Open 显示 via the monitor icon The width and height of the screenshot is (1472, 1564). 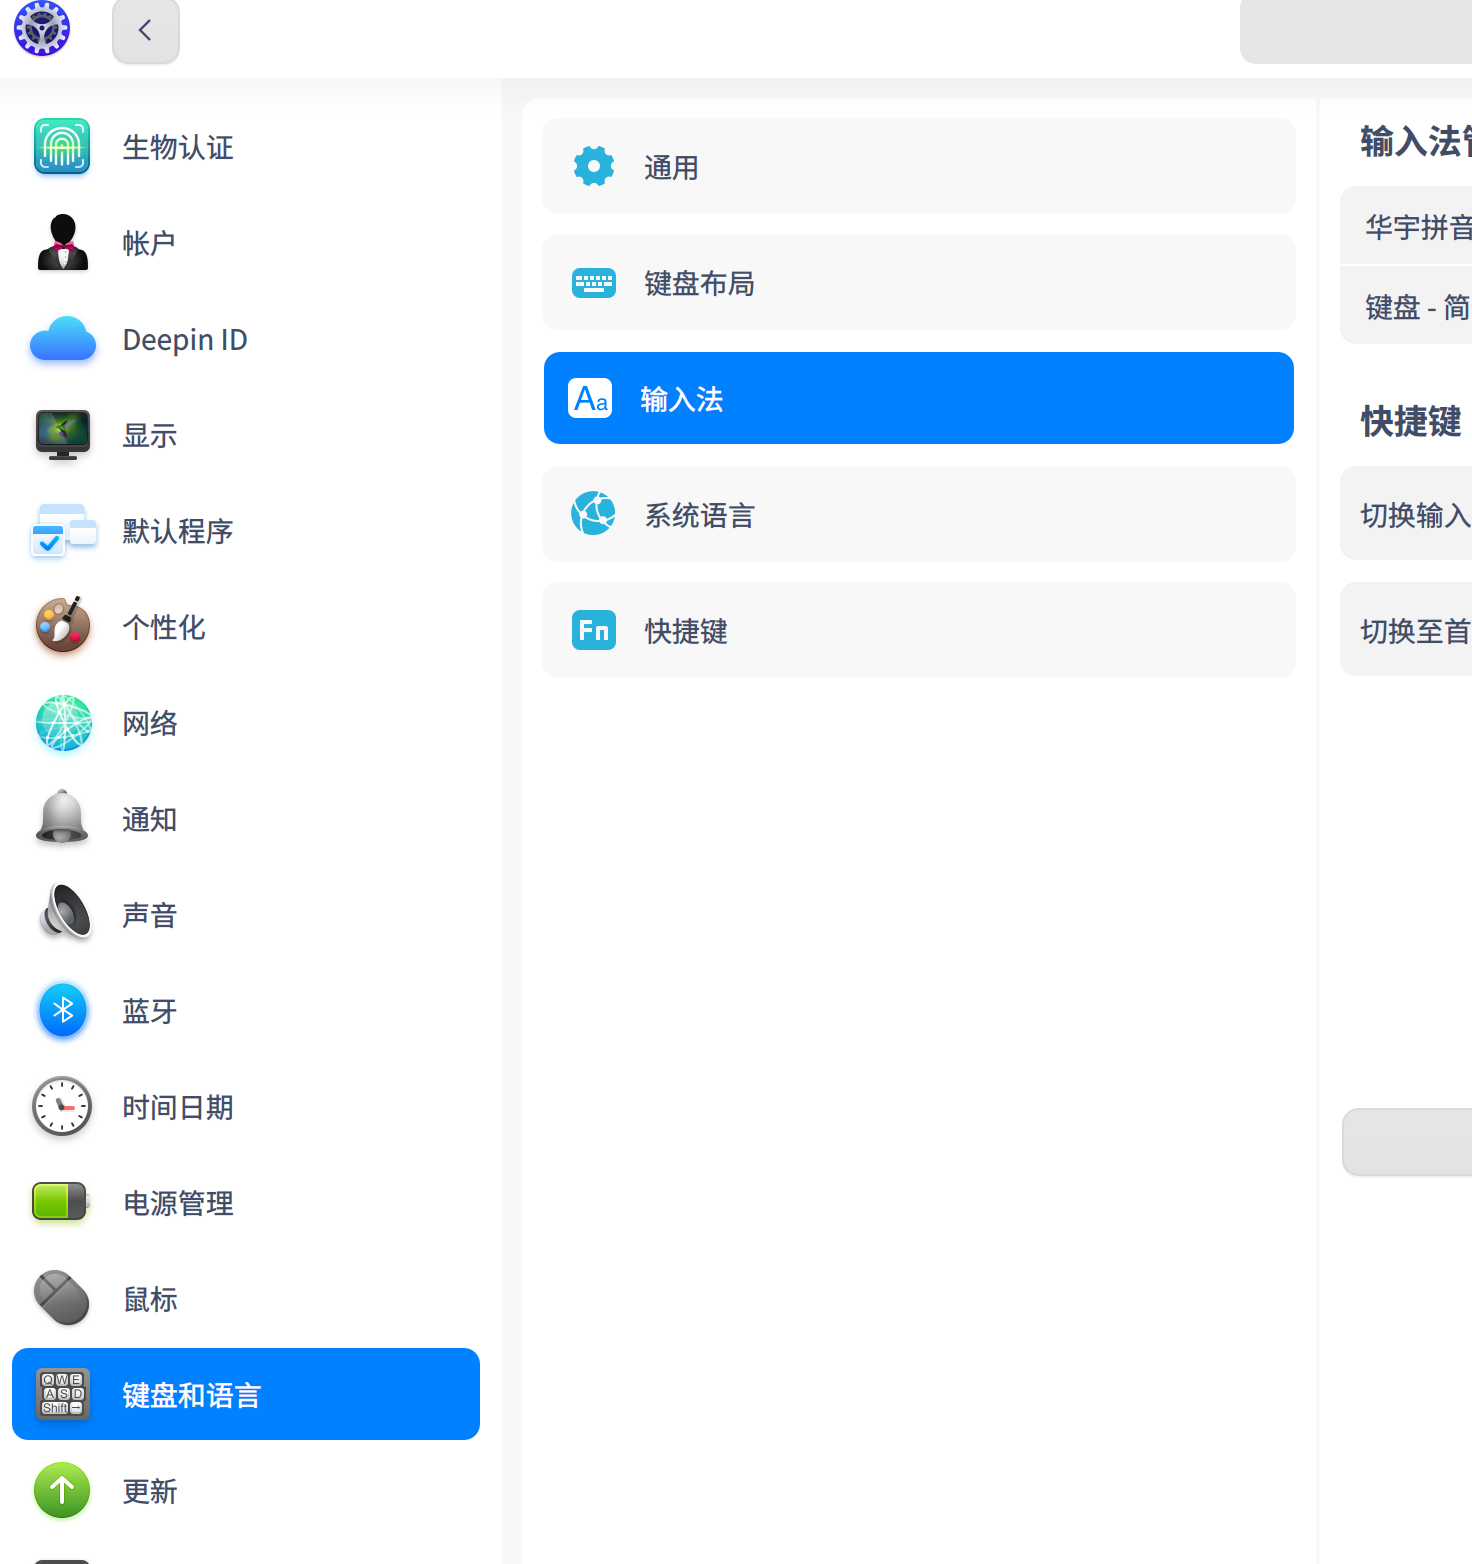click(62, 435)
